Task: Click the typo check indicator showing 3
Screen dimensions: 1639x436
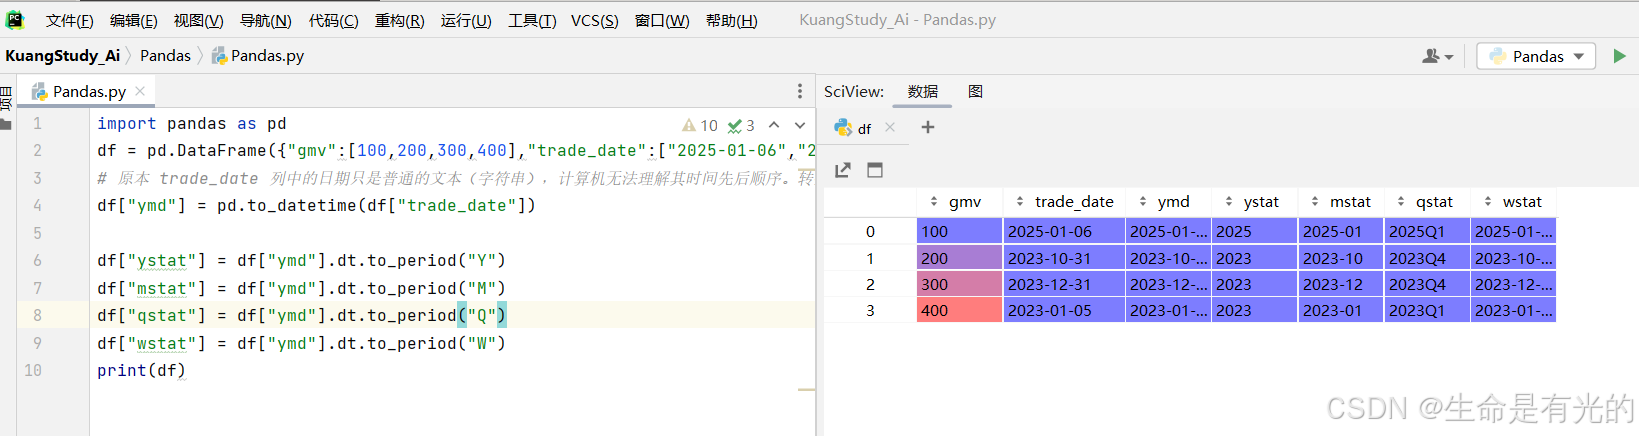Action: [x=741, y=126]
